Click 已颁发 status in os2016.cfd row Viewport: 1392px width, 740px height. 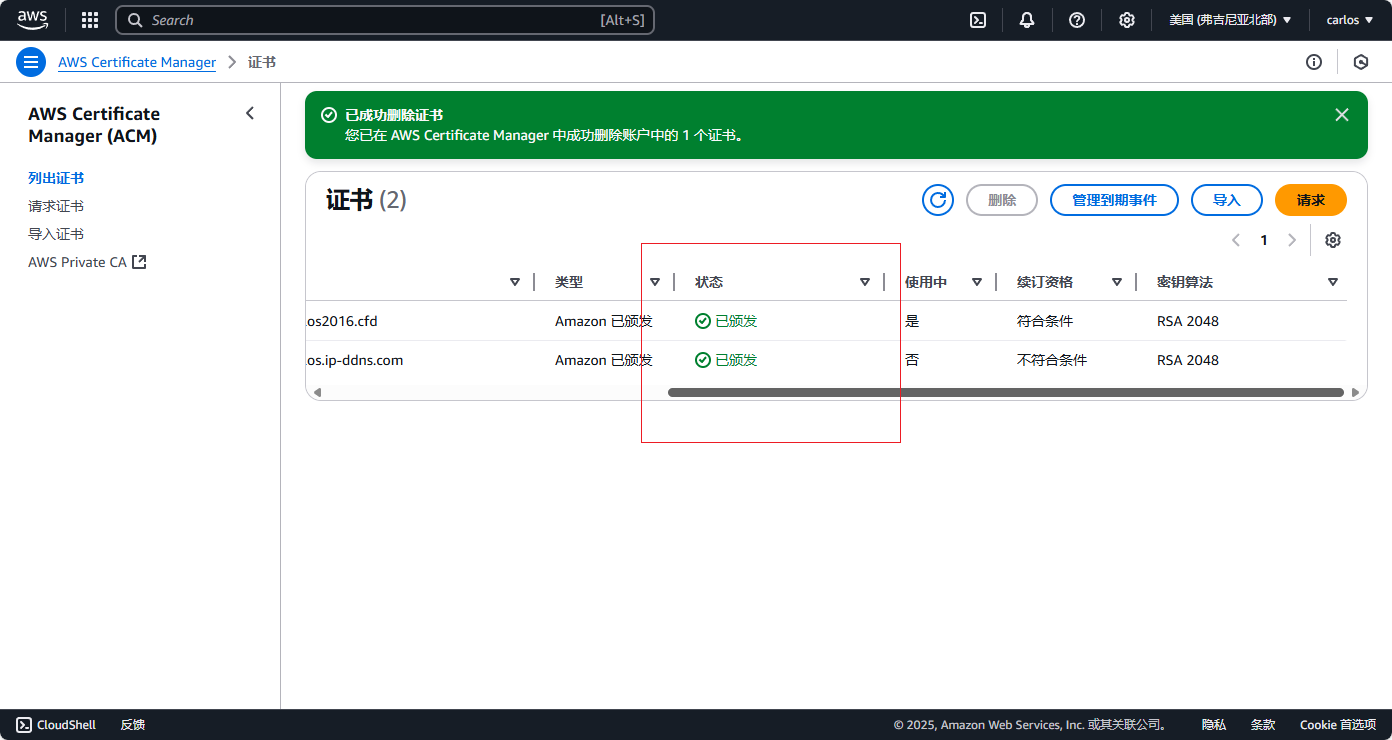(x=727, y=321)
